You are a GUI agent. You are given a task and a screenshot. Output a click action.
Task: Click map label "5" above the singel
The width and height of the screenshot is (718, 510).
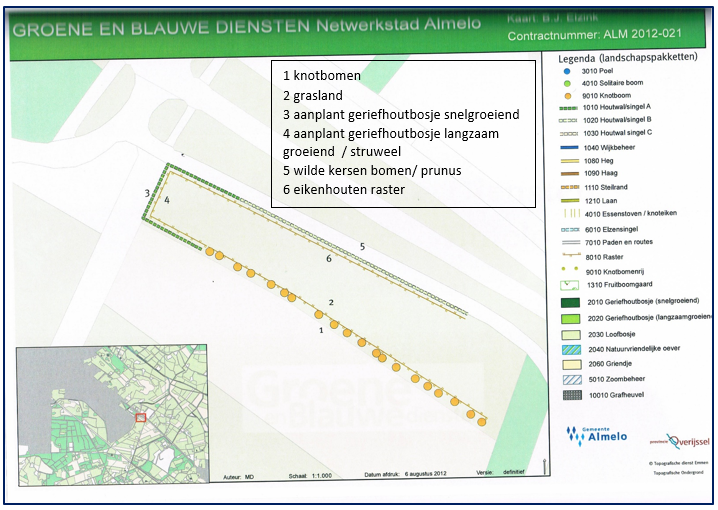point(362,247)
